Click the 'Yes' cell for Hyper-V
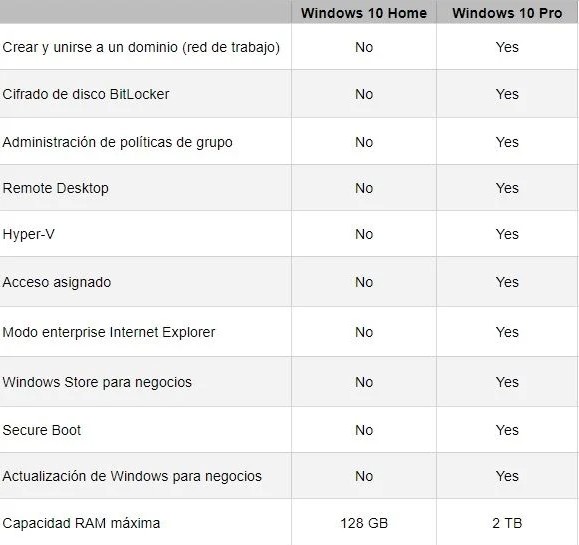 click(x=507, y=234)
